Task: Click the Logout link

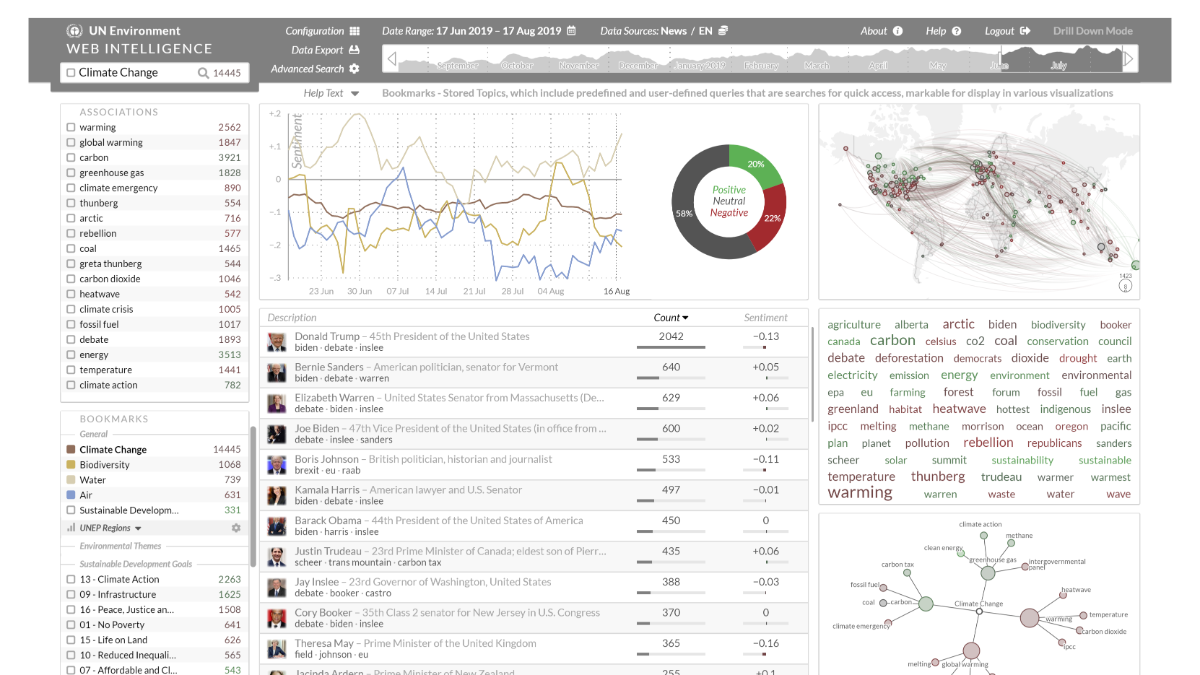Action: tap(1000, 31)
